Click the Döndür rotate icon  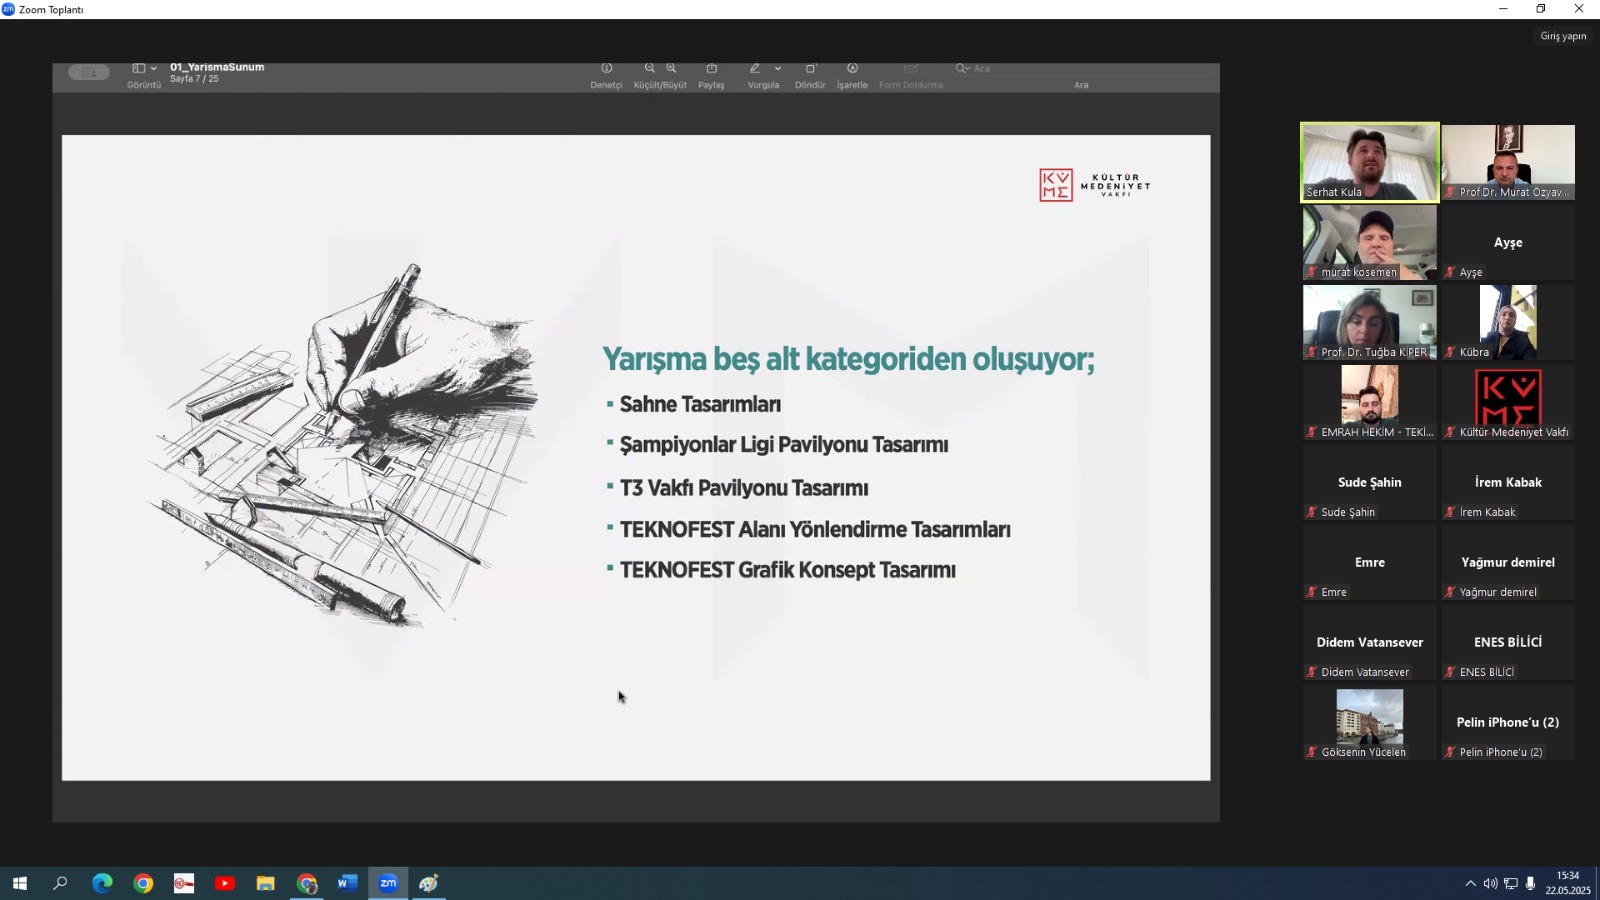(x=811, y=68)
